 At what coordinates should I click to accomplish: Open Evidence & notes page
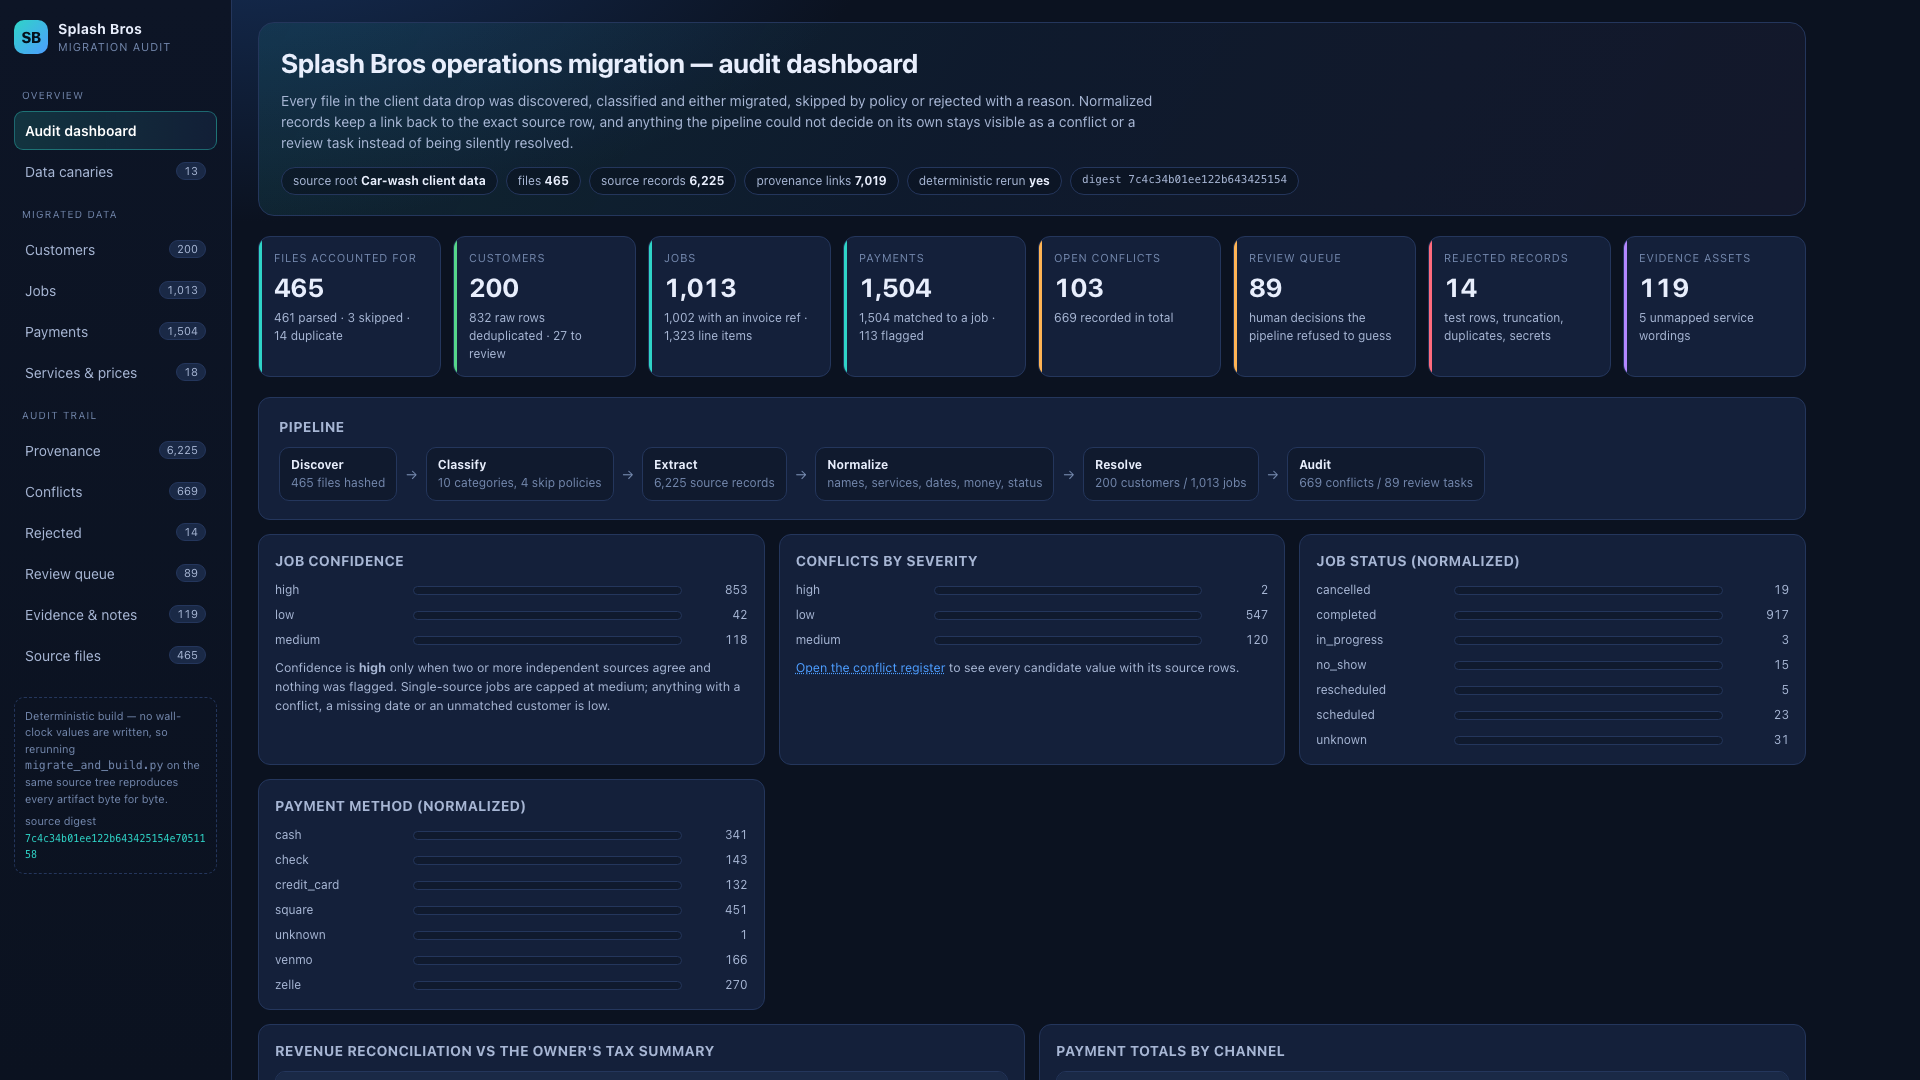(115, 615)
